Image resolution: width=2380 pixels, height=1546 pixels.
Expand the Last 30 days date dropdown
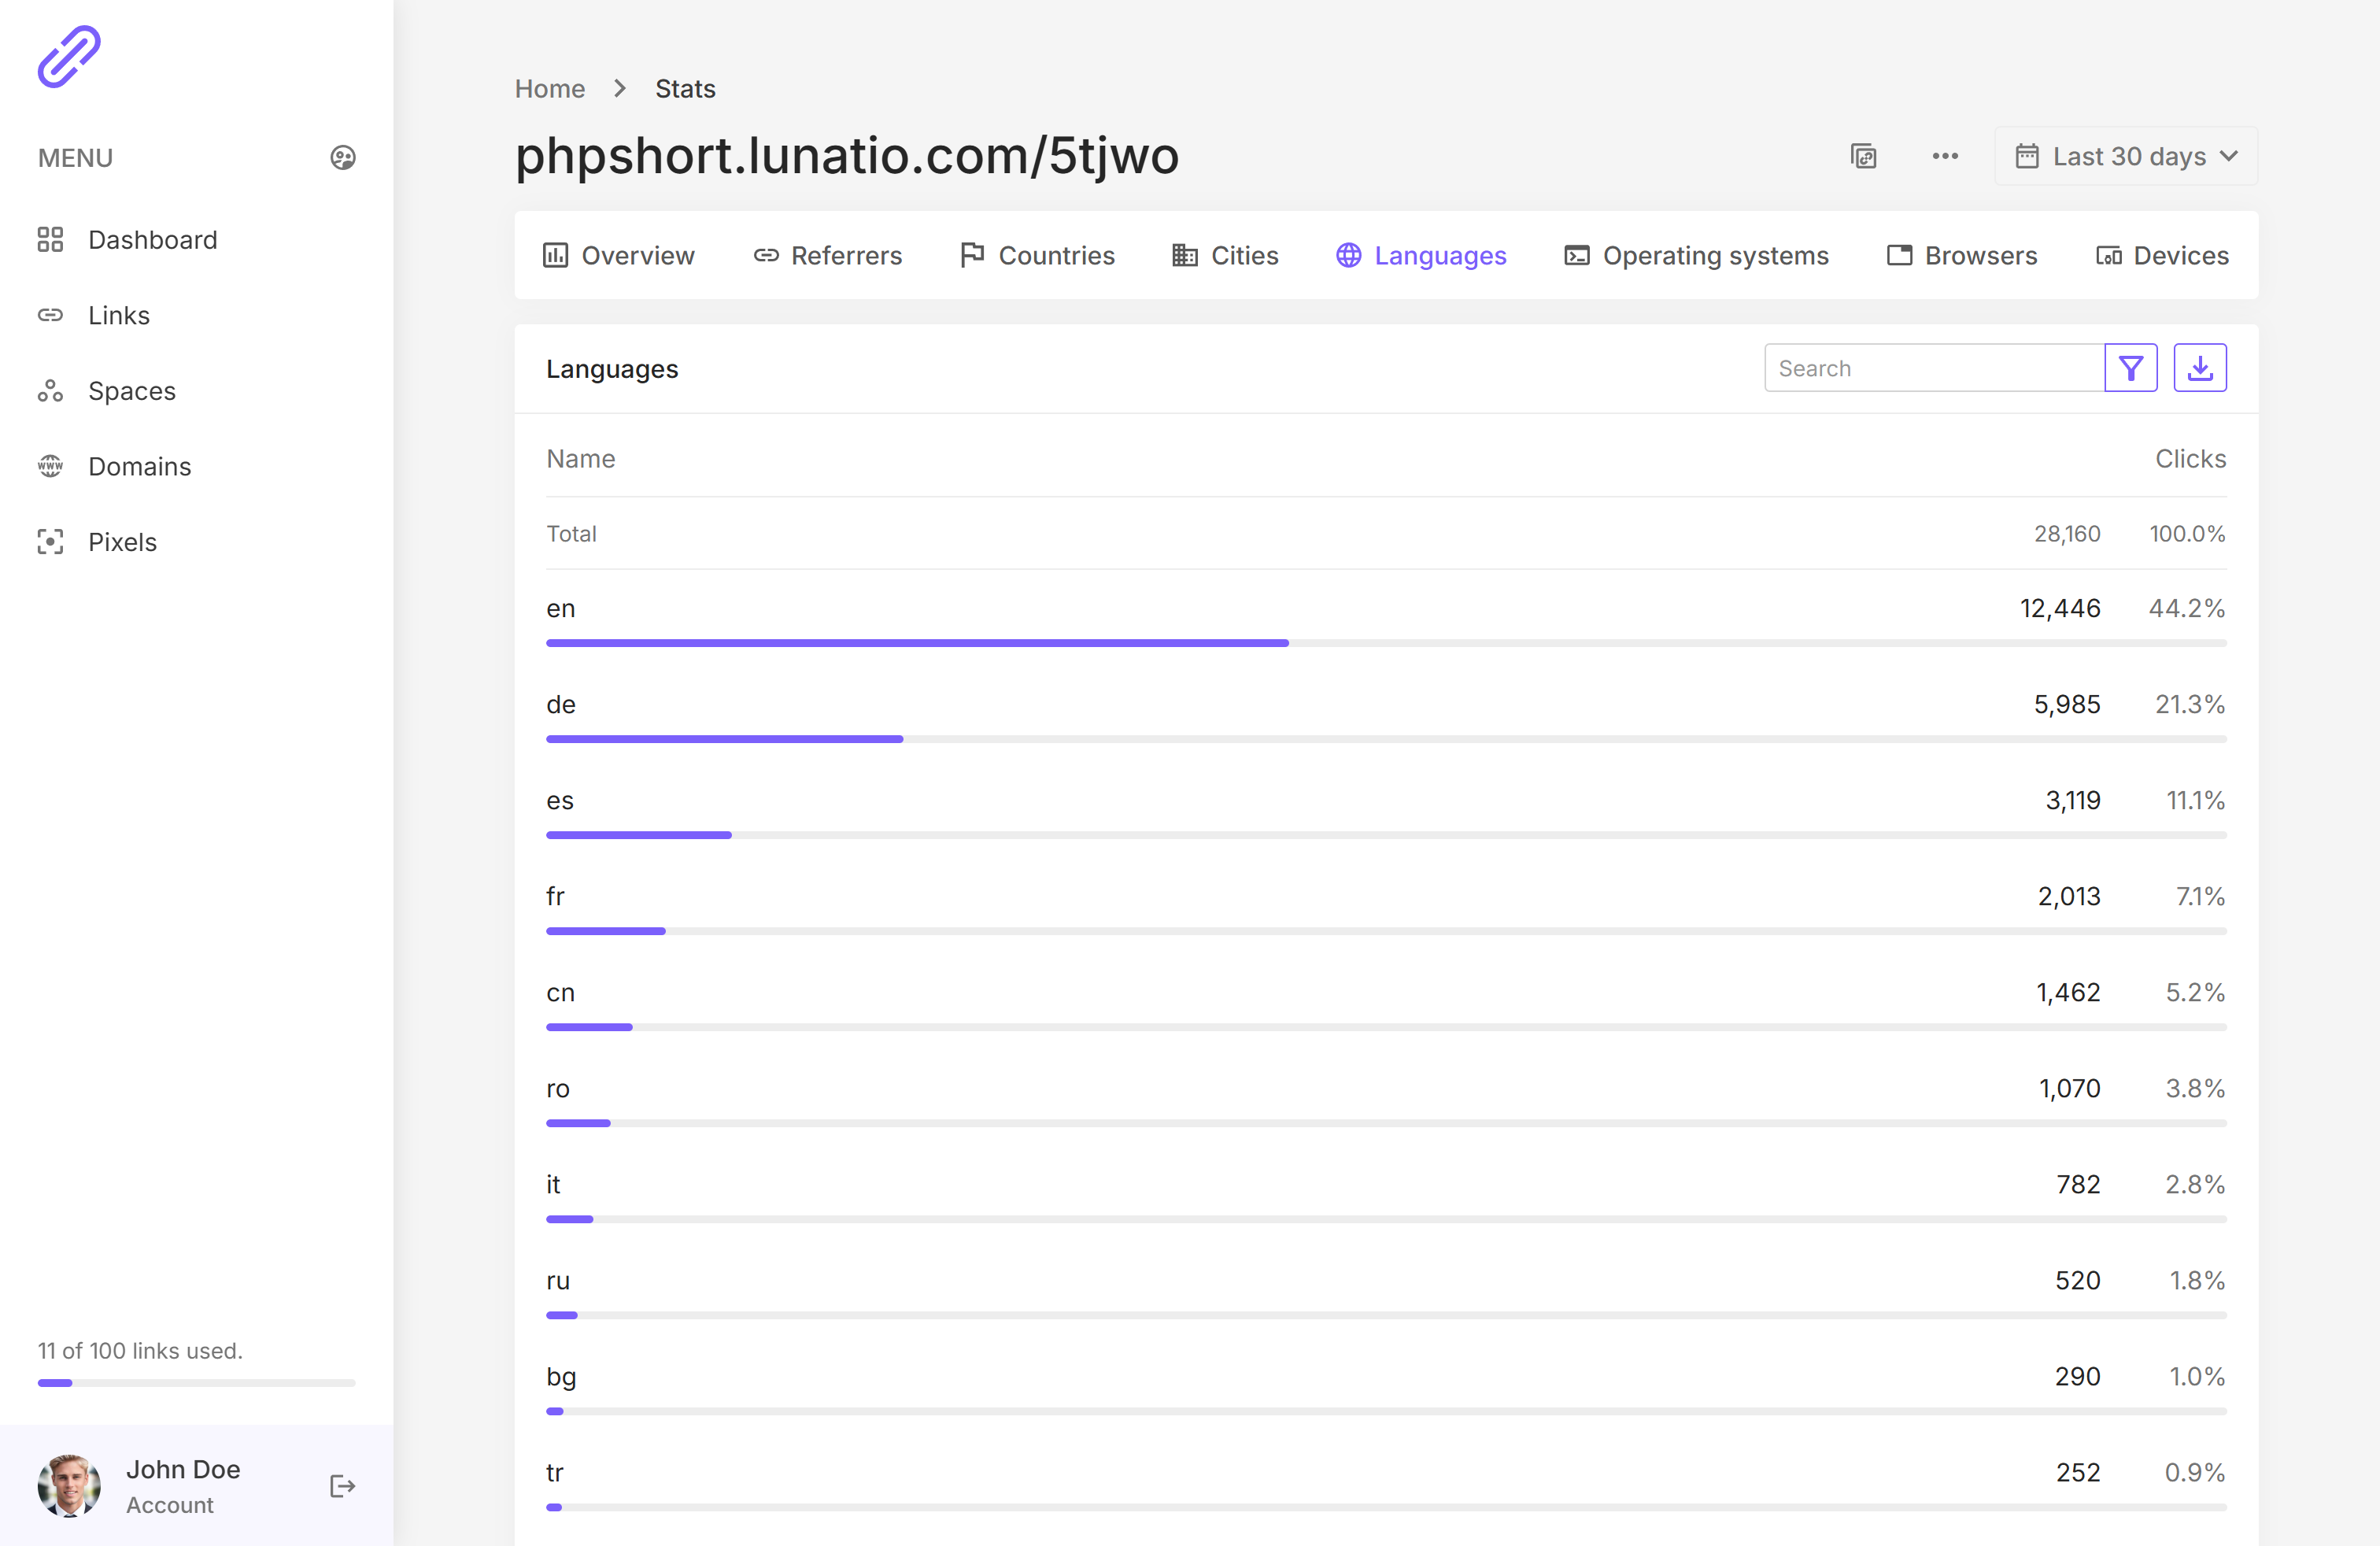(2125, 156)
